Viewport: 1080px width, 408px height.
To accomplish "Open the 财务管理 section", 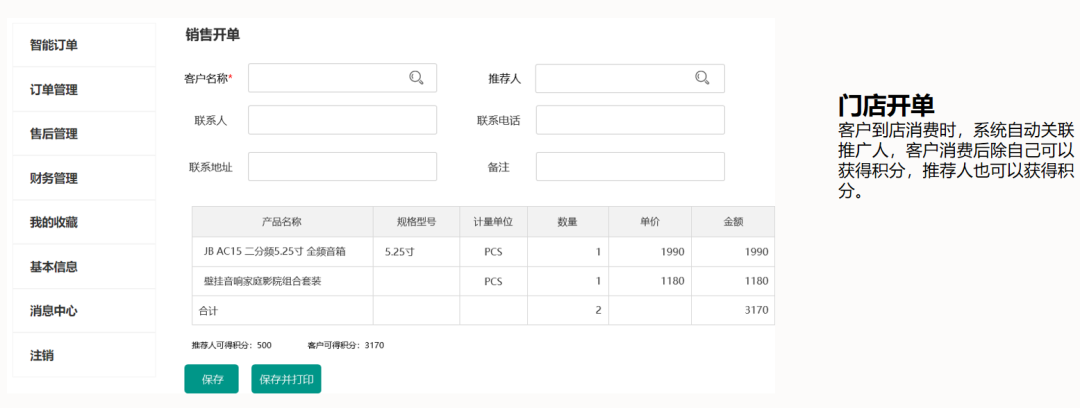I will point(54,179).
